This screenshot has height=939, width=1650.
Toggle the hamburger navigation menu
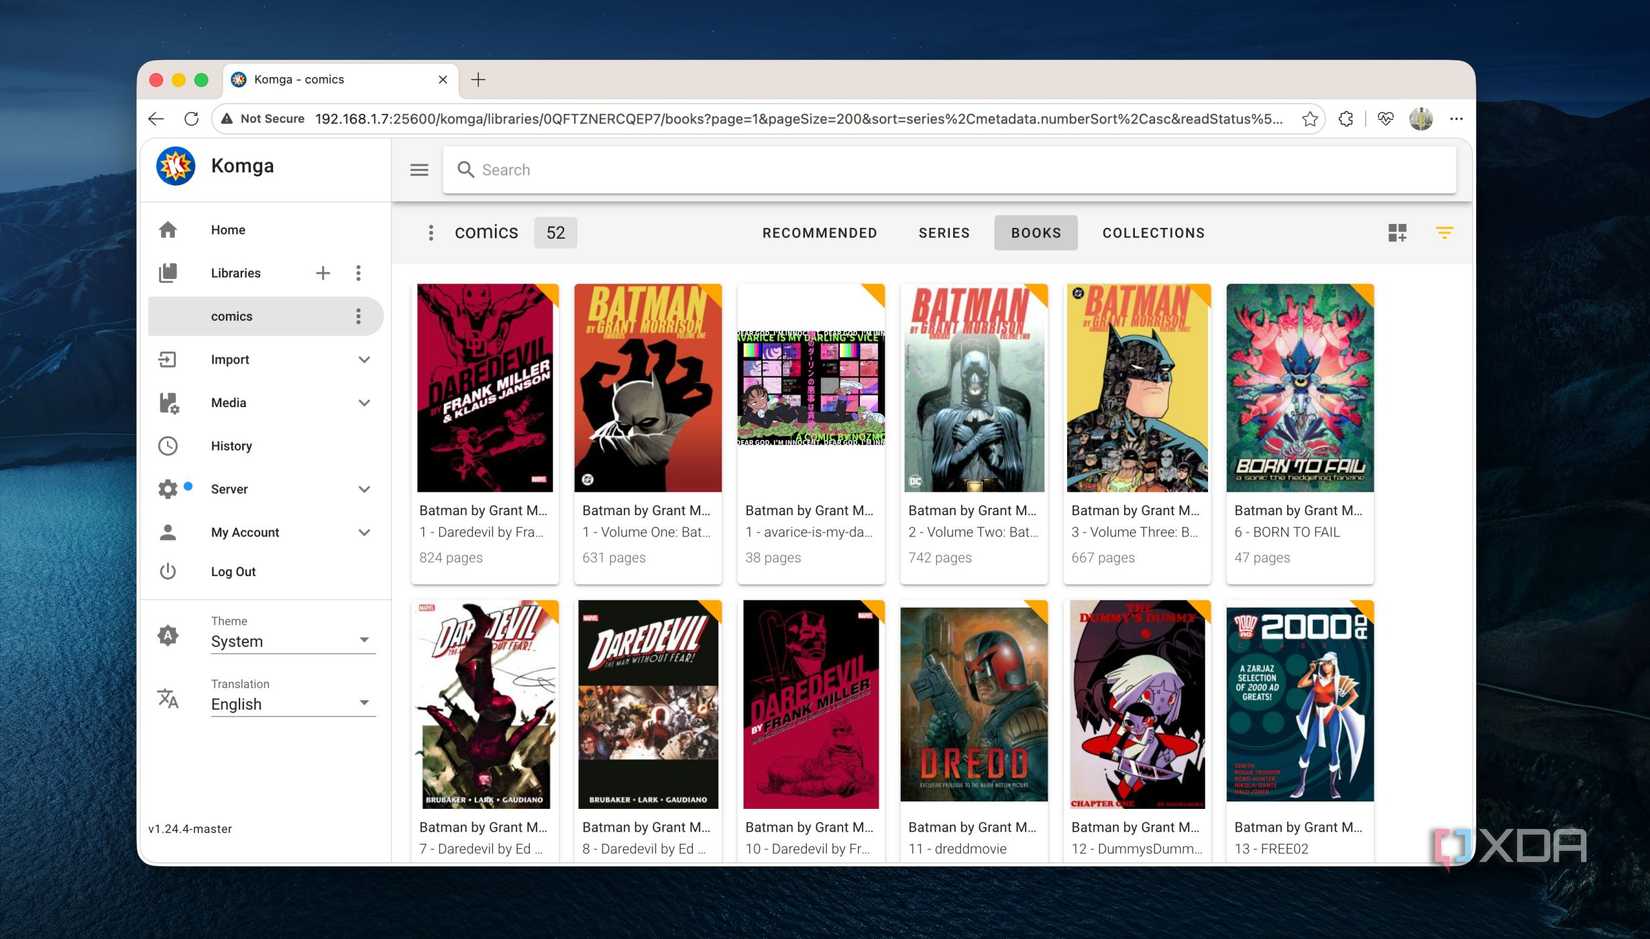coord(419,170)
